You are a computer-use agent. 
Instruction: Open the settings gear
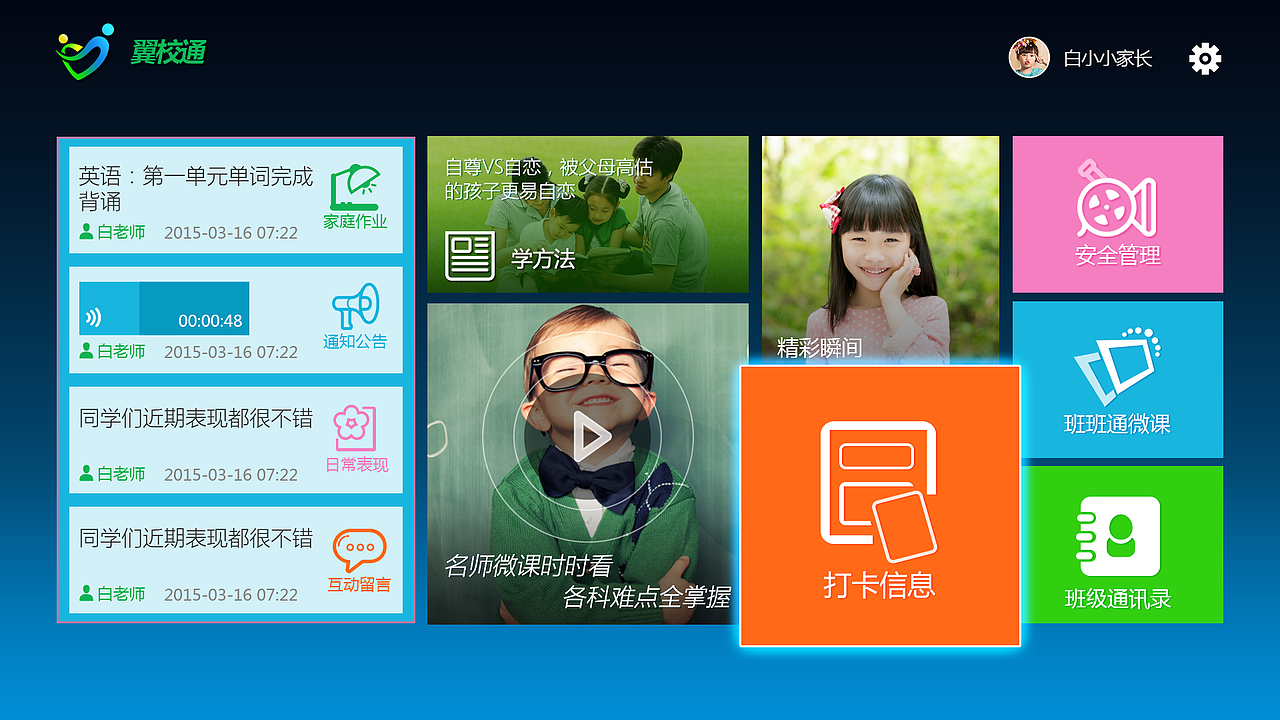[x=1204, y=58]
